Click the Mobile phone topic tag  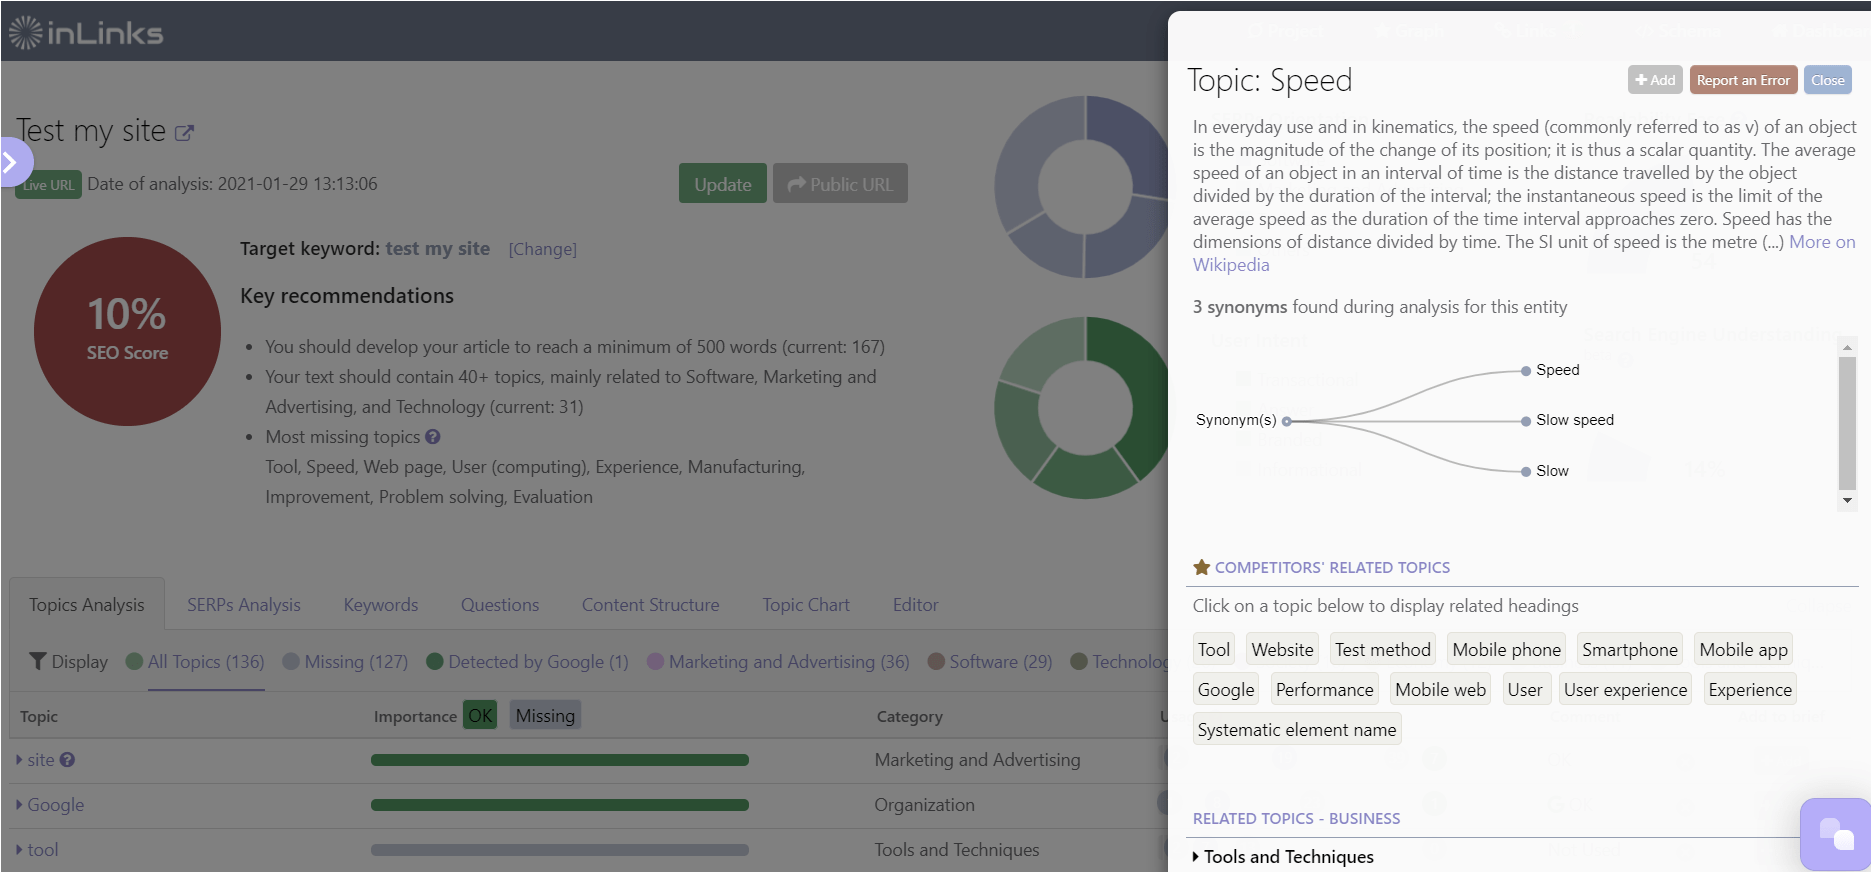1506,650
